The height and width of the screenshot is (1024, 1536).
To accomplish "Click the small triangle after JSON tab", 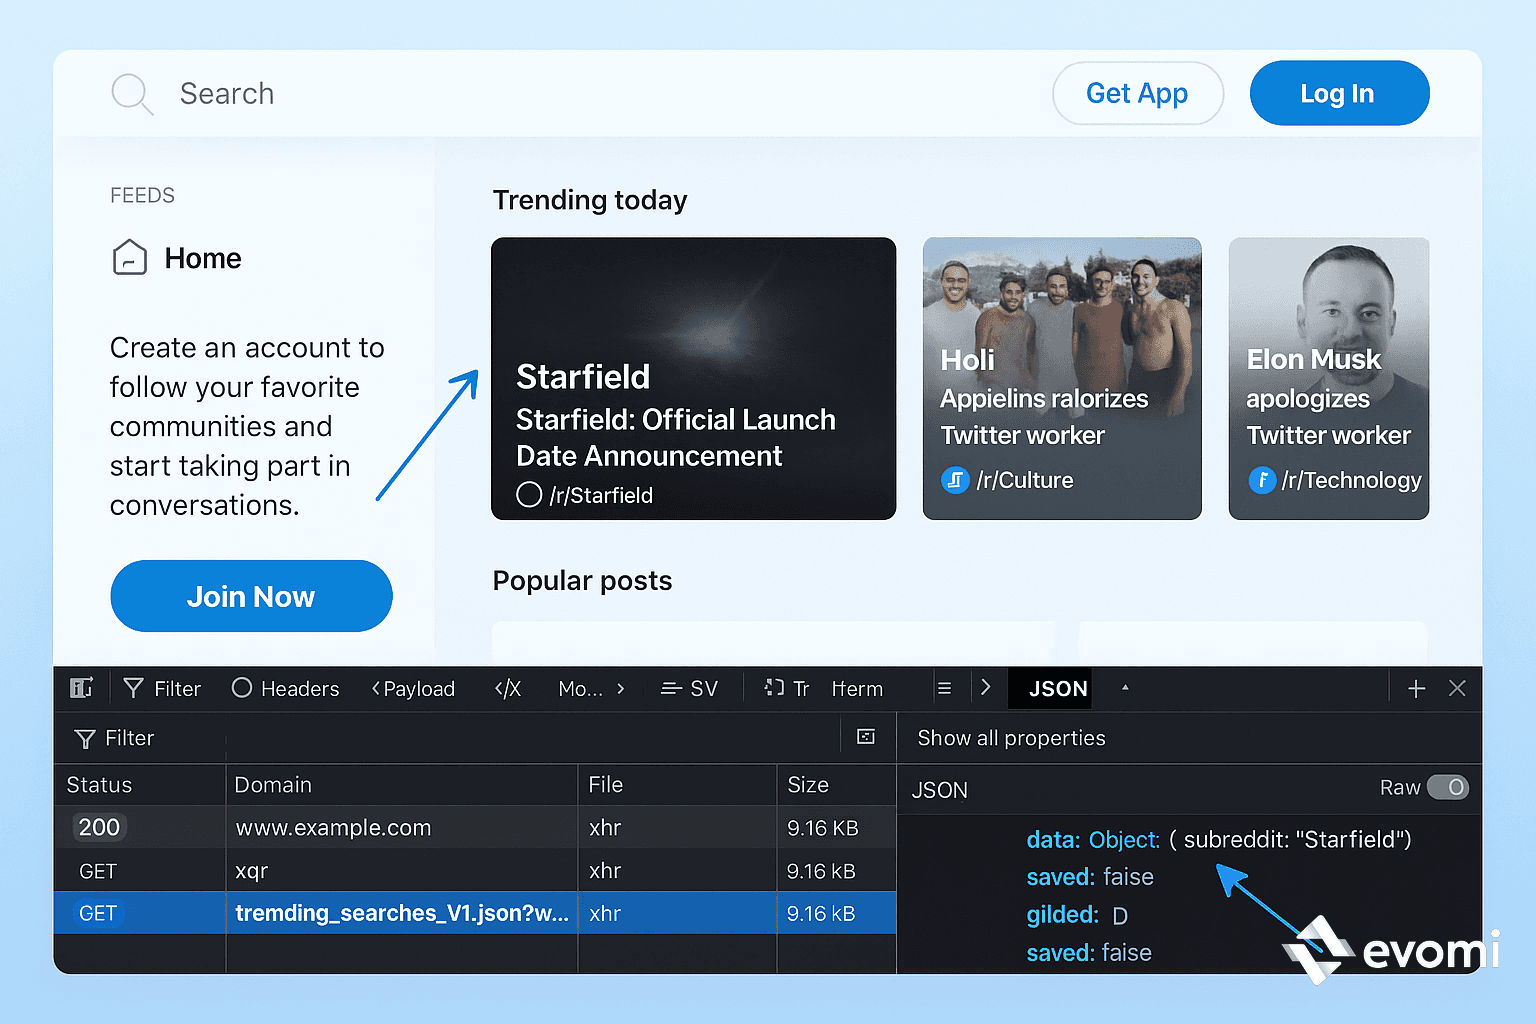I will pos(1125,687).
